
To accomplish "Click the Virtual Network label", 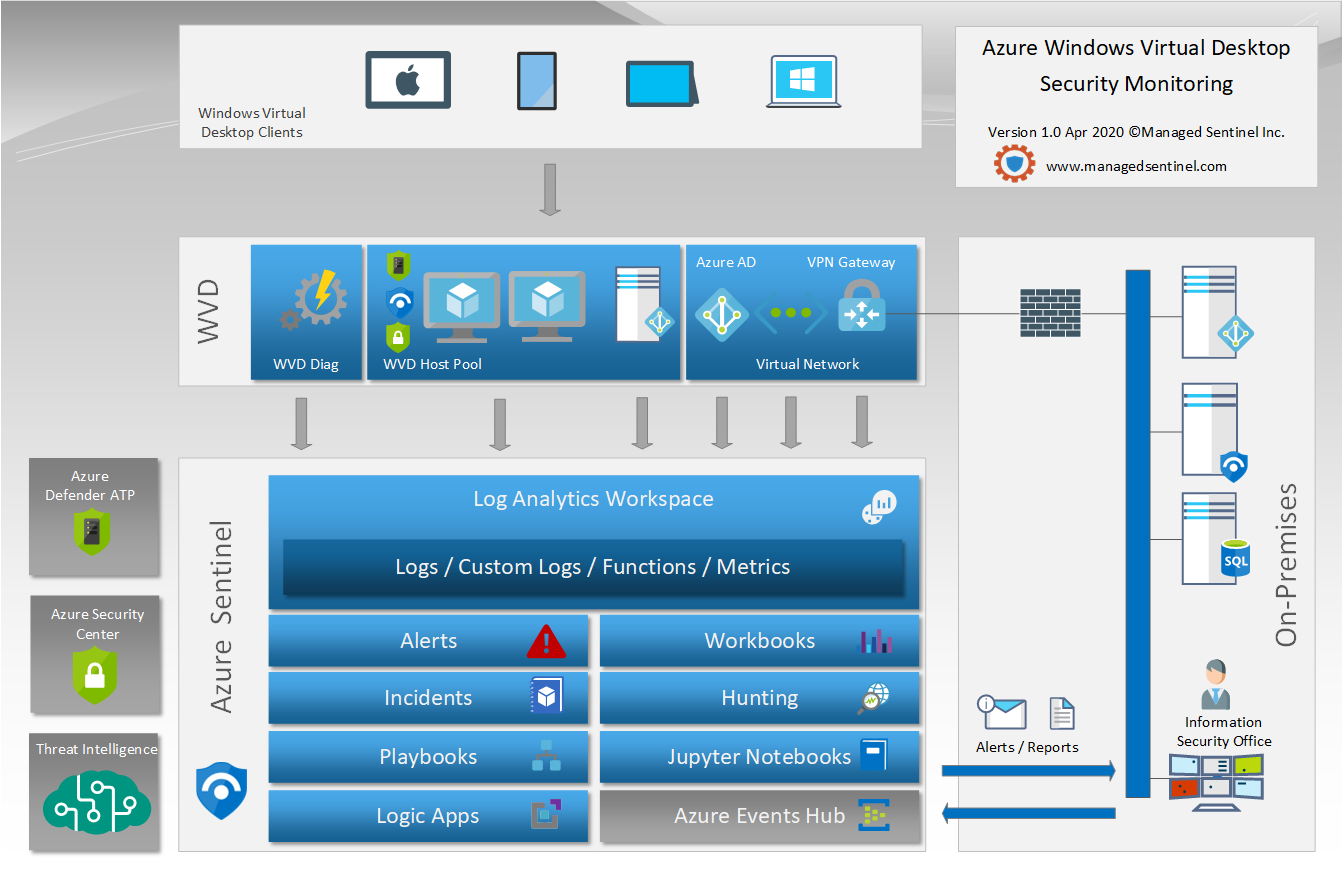I will click(x=807, y=364).
